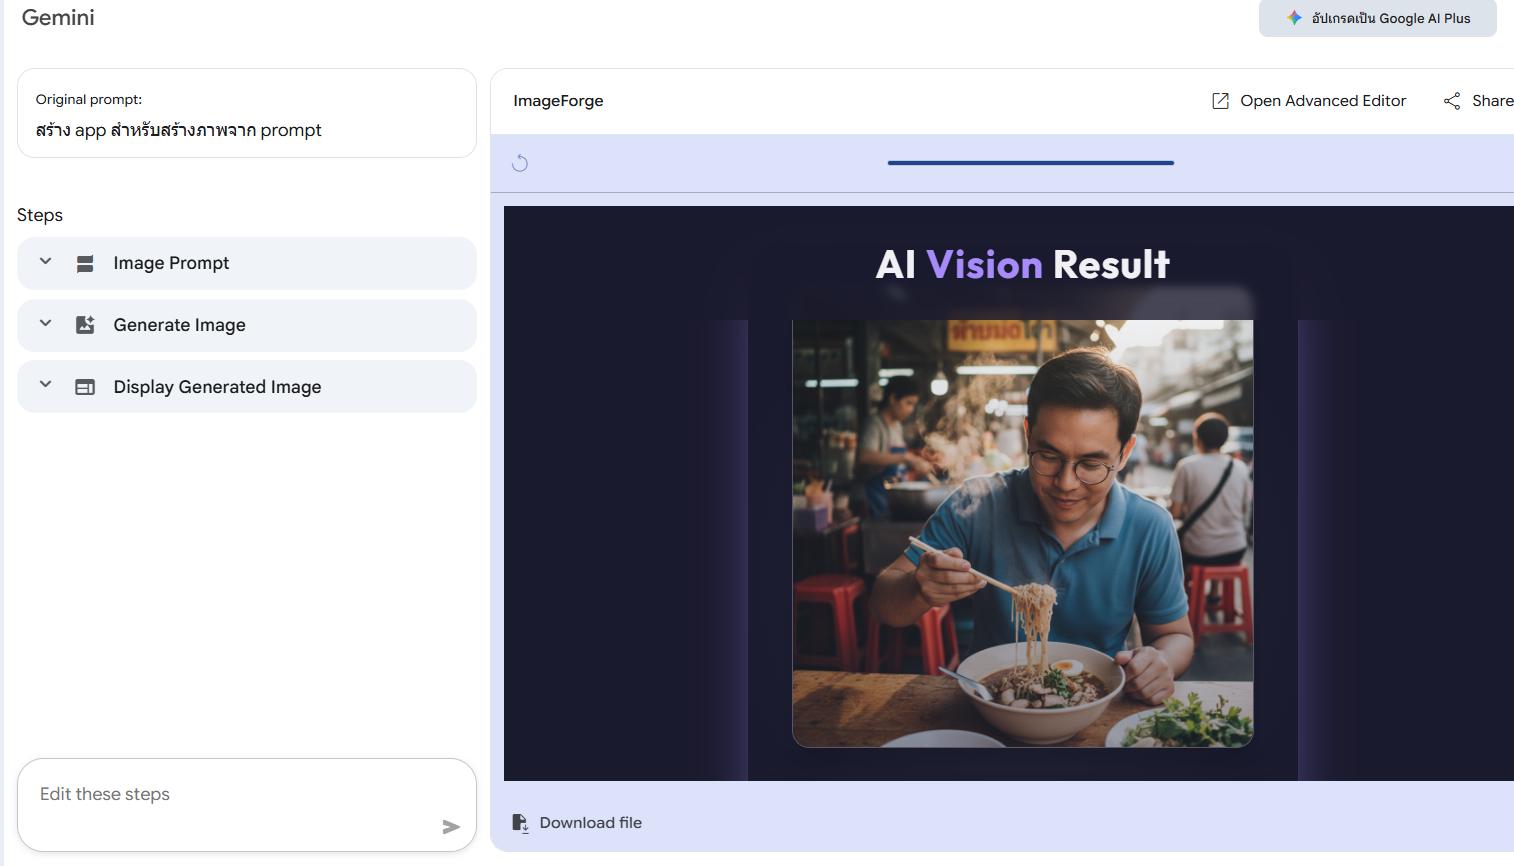Viewport: 1514px width, 866px height.
Task: Expand the Image Prompt step chevron
Action: (x=45, y=262)
